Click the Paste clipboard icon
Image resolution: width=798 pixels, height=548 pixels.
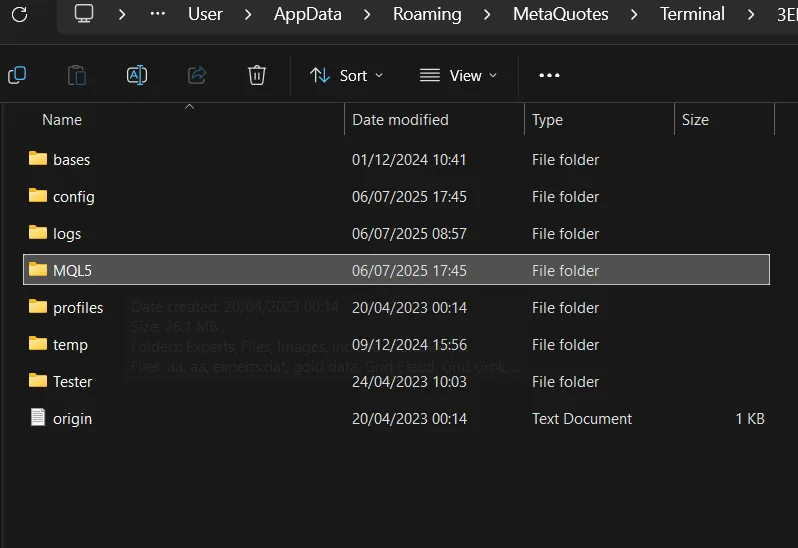tap(77, 75)
